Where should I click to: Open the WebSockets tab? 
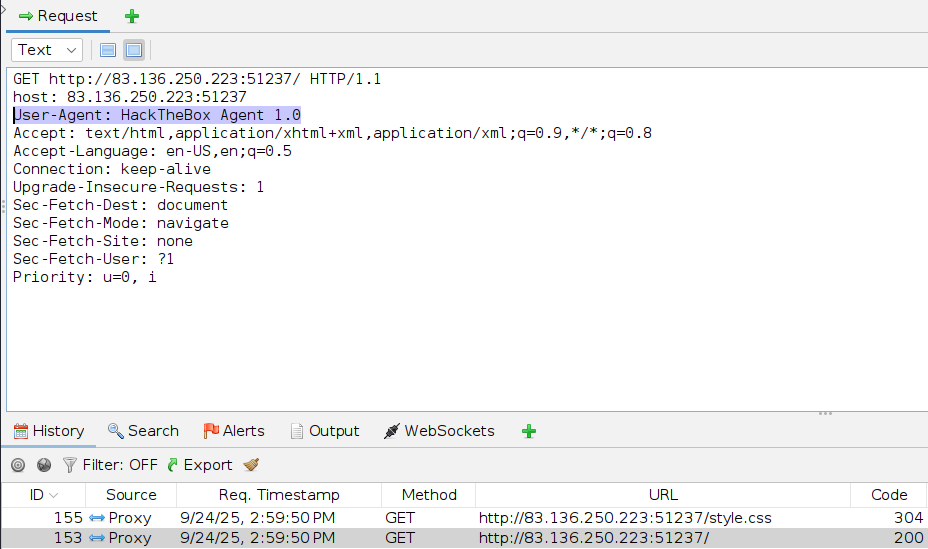[439, 431]
